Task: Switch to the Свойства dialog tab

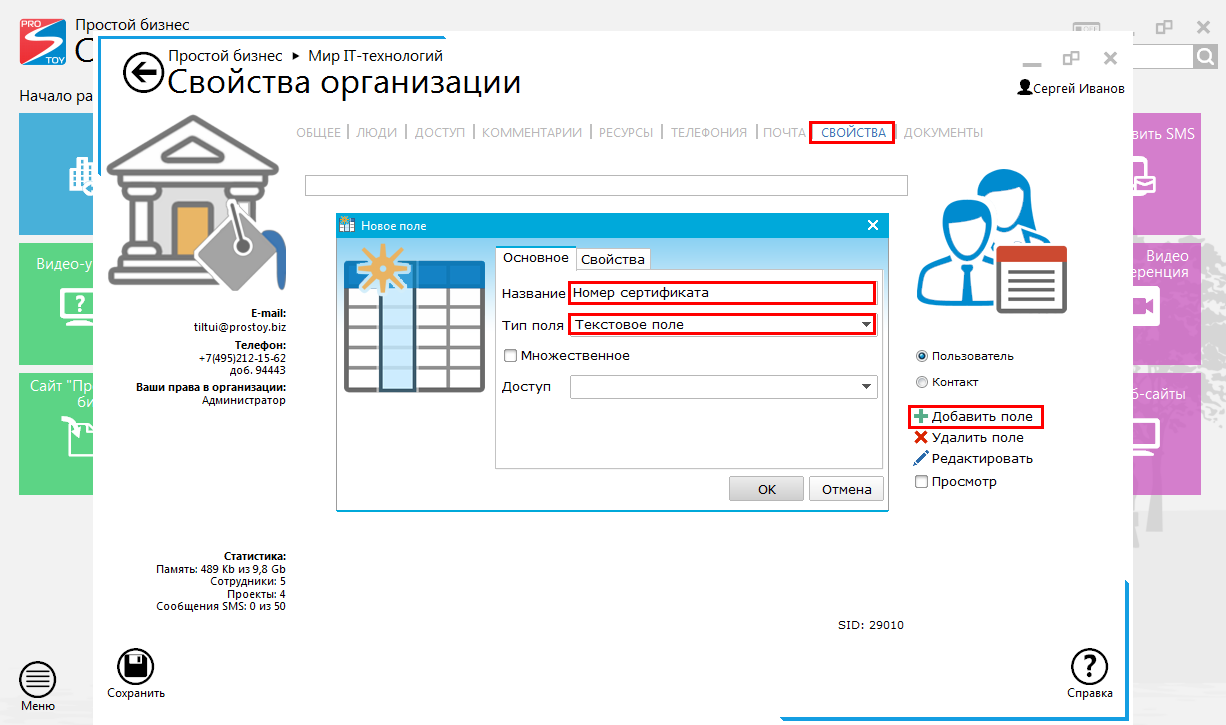Action: point(613,259)
